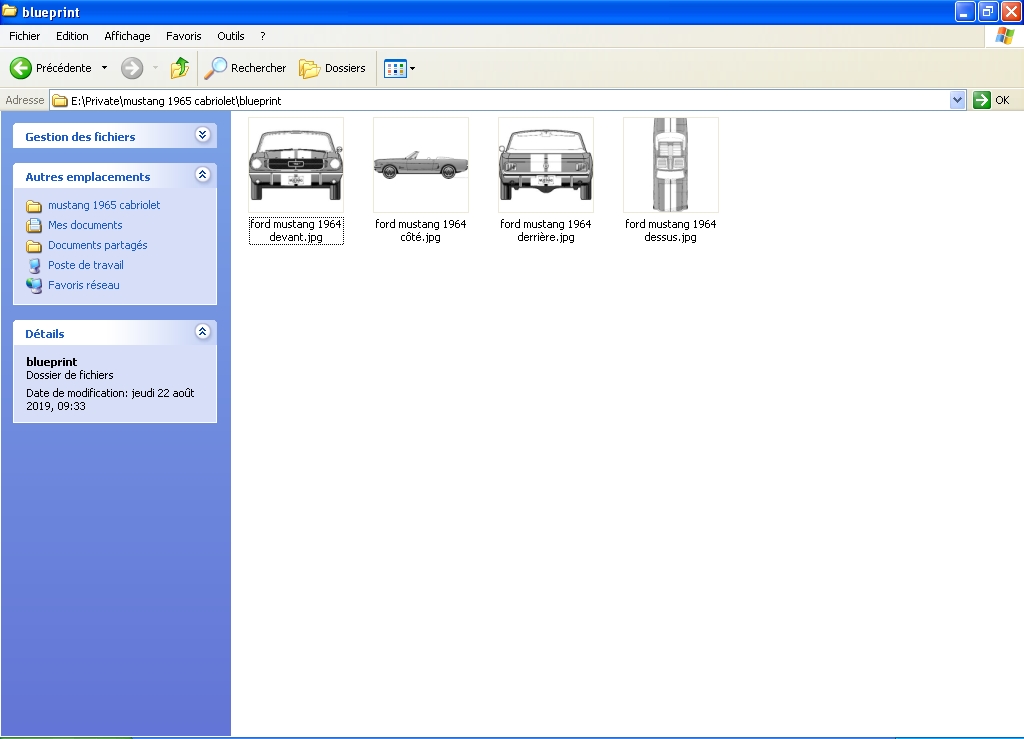1024x739 pixels.
Task: Click the Up one folder icon
Action: [x=180, y=68]
